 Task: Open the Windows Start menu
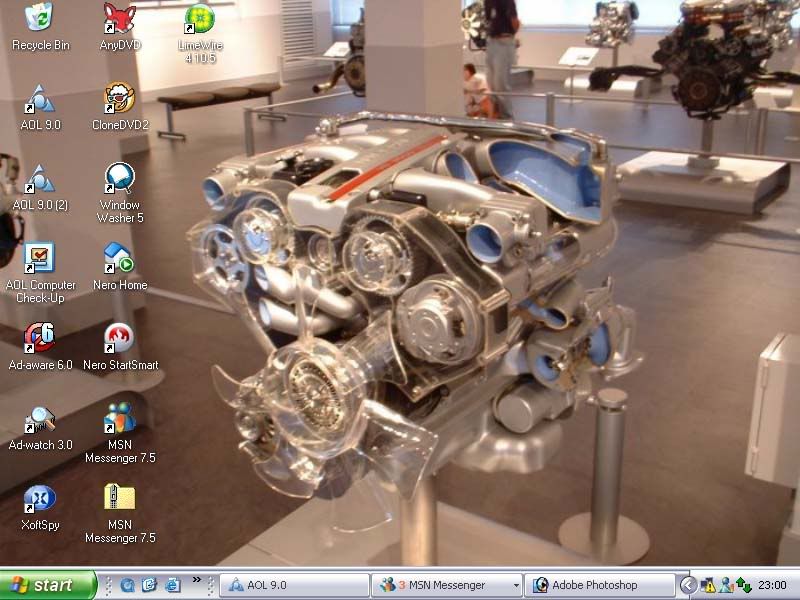click(x=47, y=585)
